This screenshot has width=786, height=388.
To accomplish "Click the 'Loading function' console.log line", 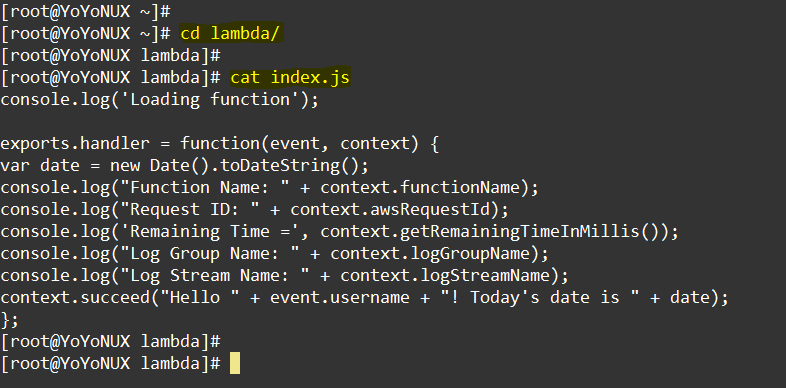I will 159,100.
